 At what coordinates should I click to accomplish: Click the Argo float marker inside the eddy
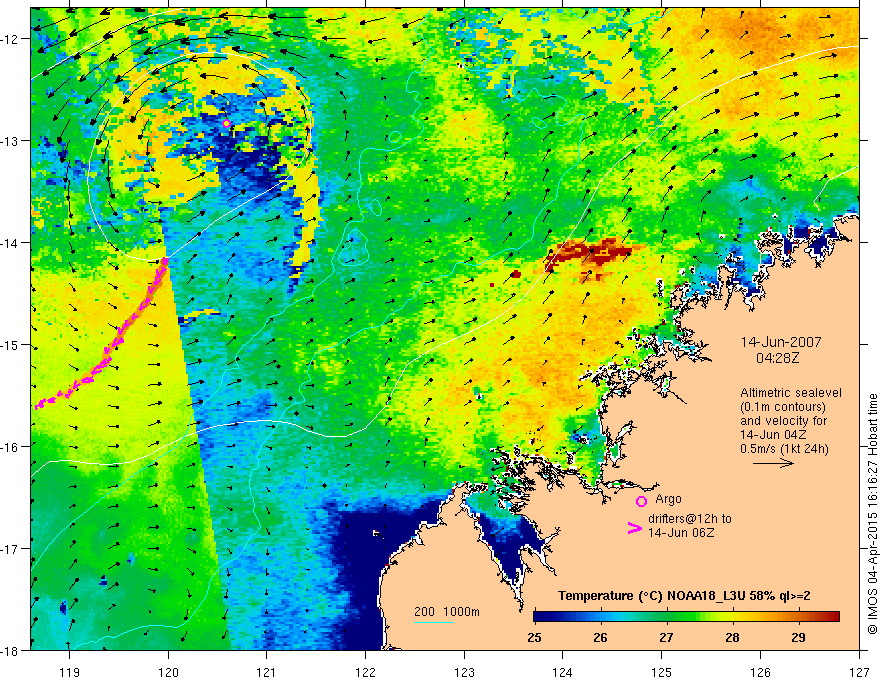(x=226, y=123)
